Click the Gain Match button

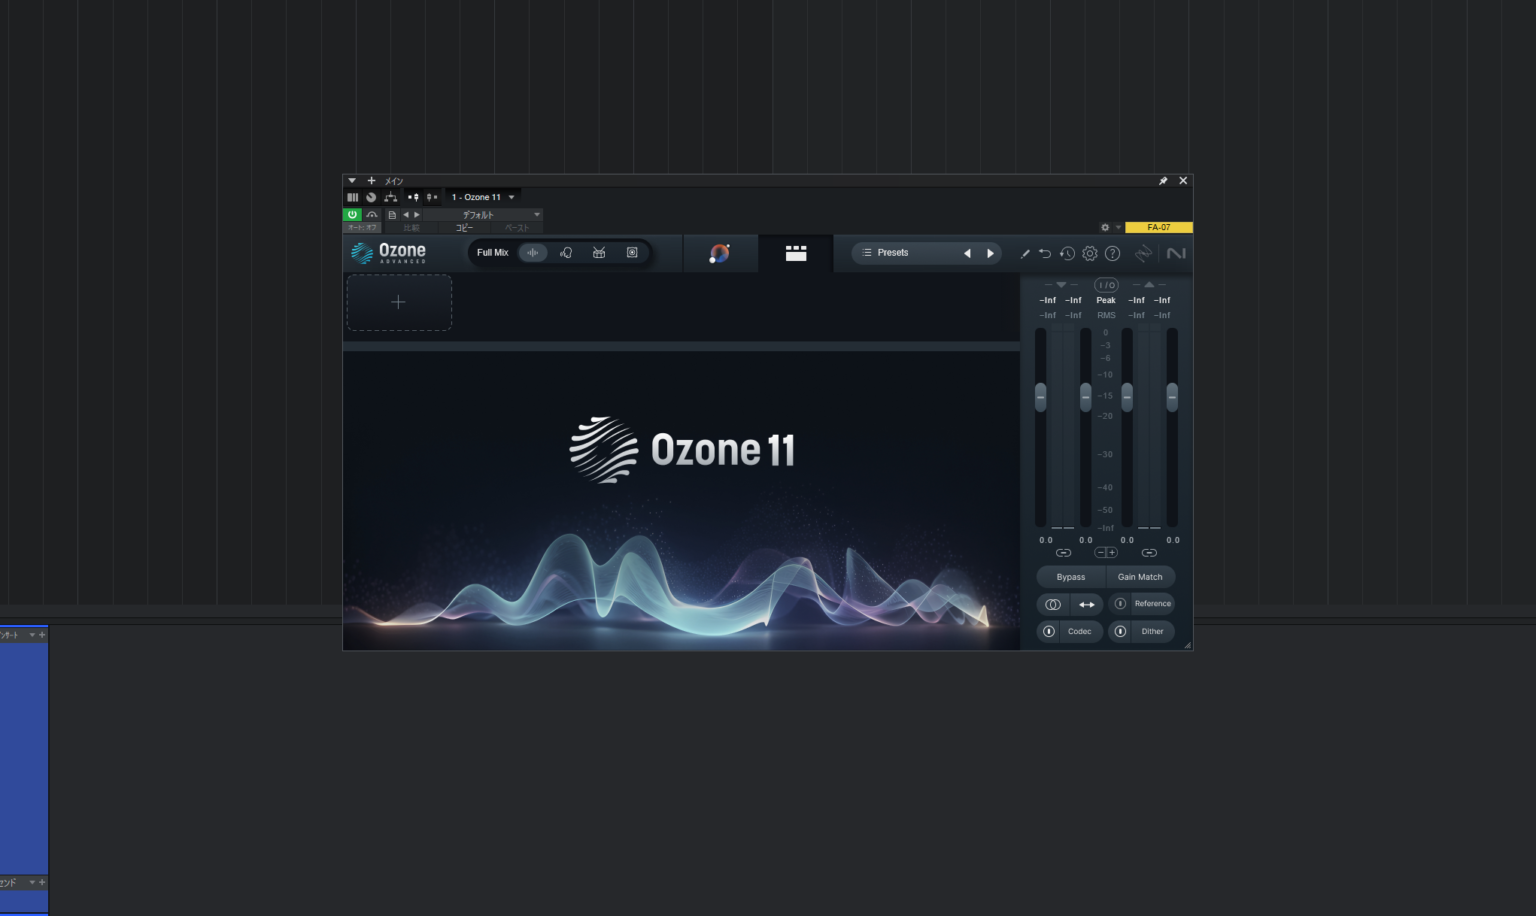[x=1140, y=577]
